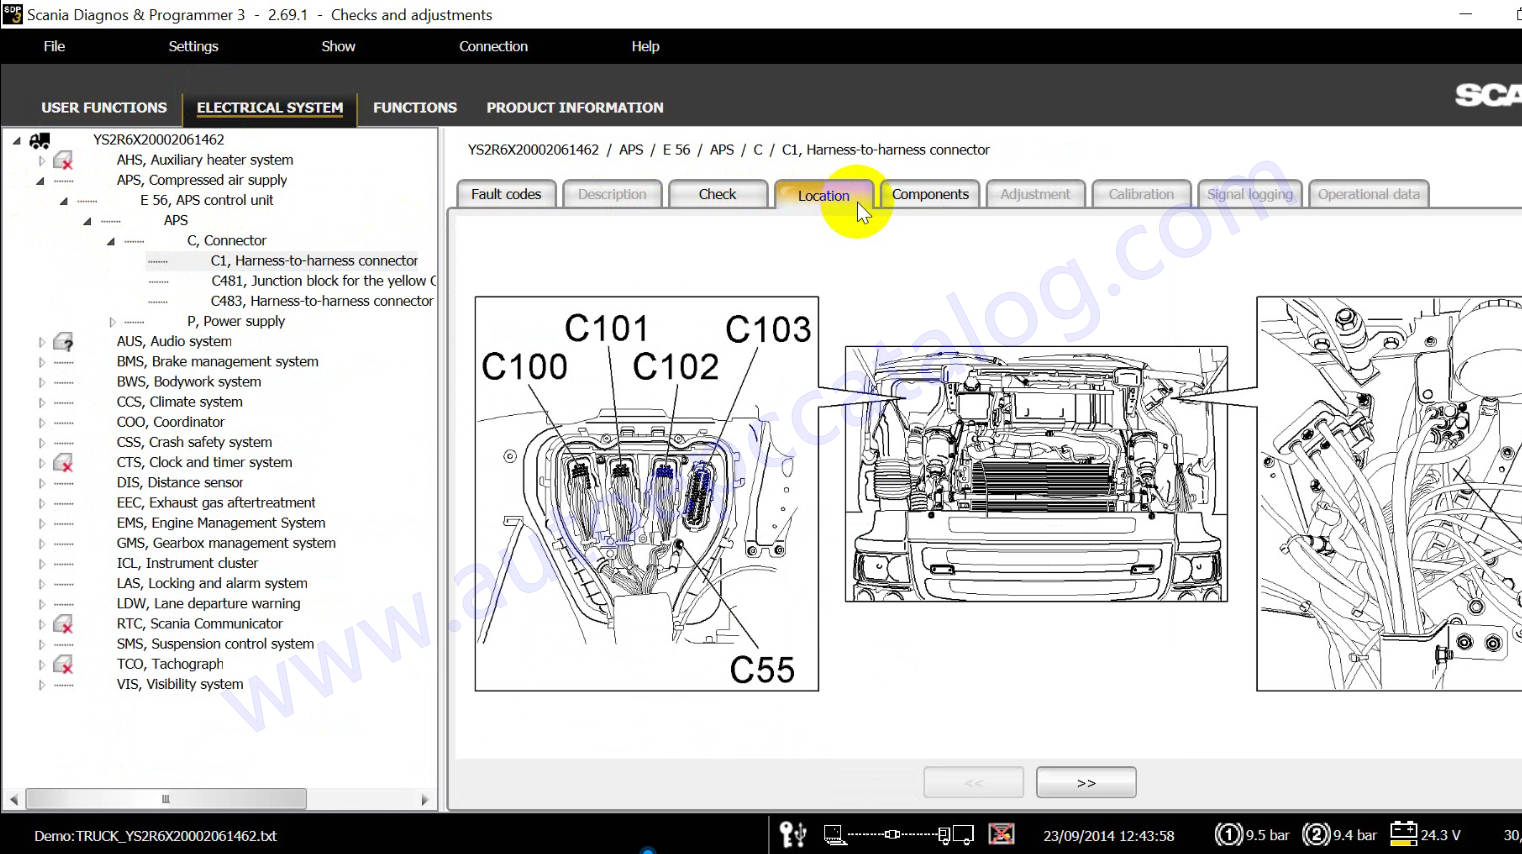The height and width of the screenshot is (854, 1522).
Task: Click the crossed-out red icon in status bar
Action: tap(1001, 834)
